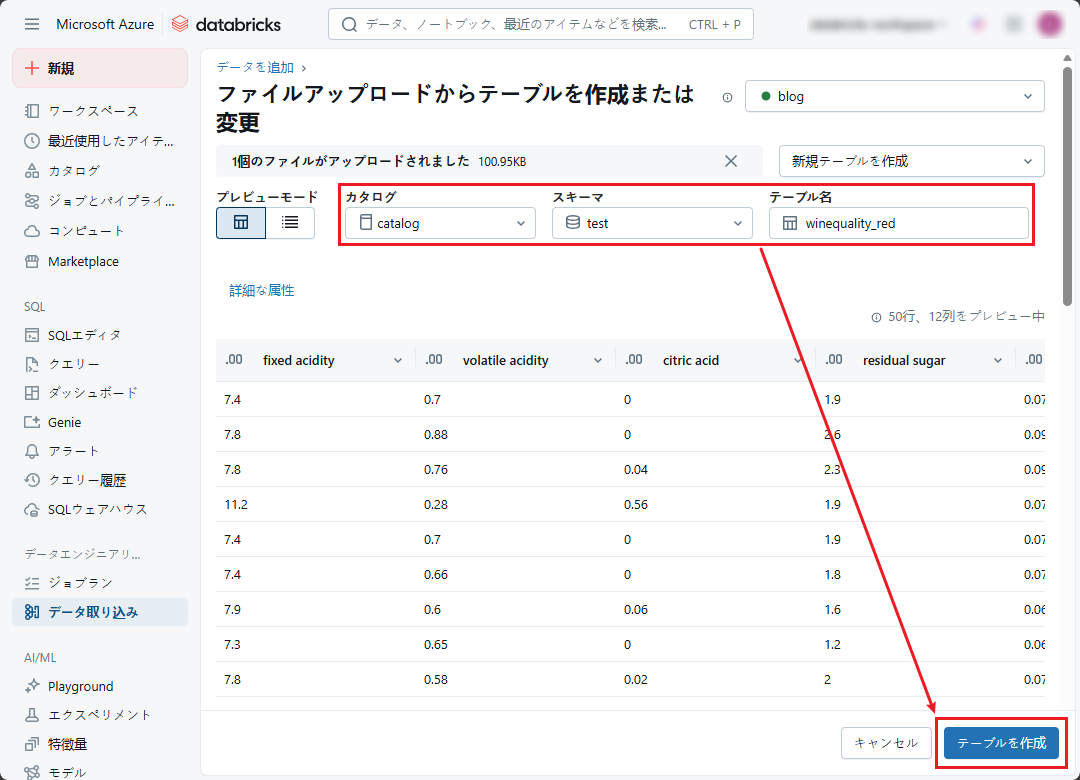The width and height of the screenshot is (1080, 780).
Task: Open the Marketplace sidebar icon
Action: pos(32,261)
